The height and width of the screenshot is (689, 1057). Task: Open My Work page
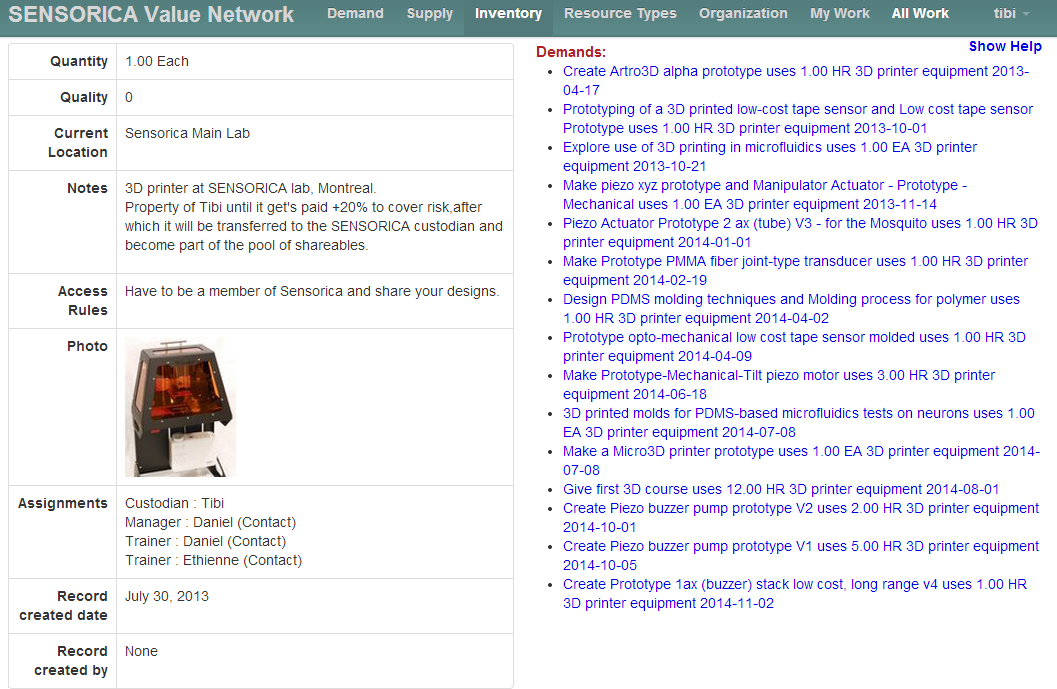point(840,13)
